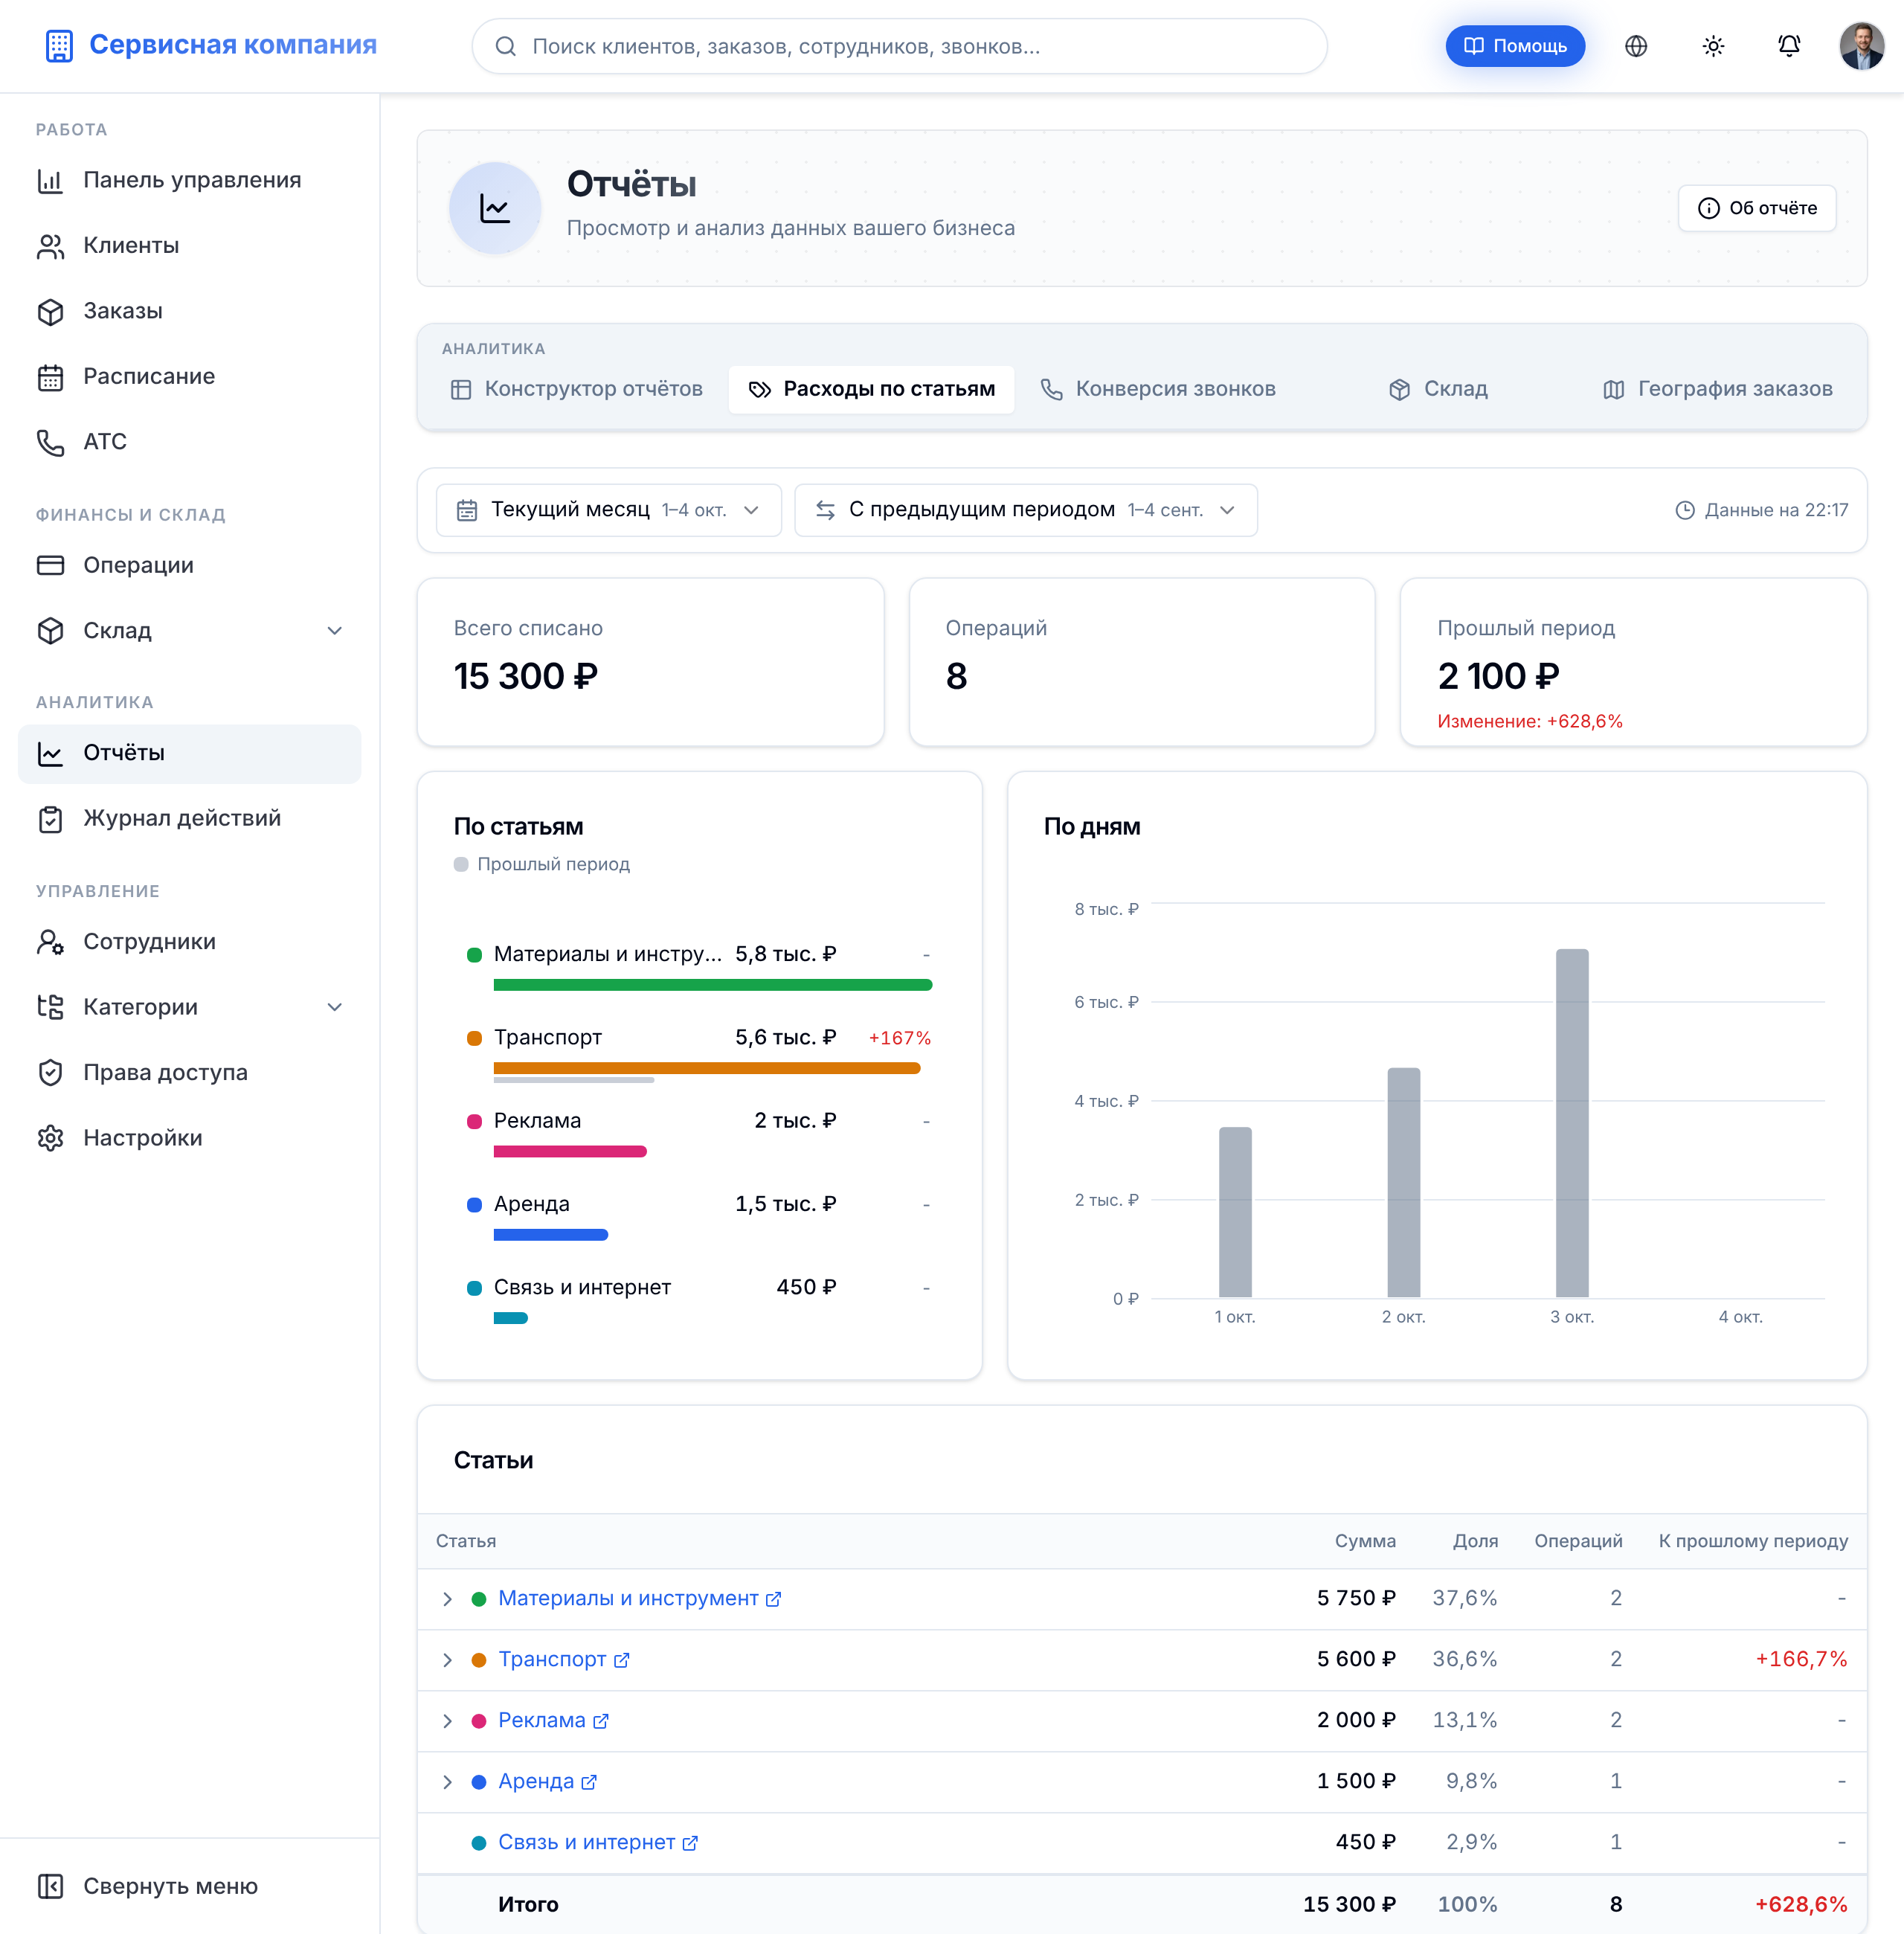Image resolution: width=1904 pixels, height=1934 pixels.
Task: Expand the Транспорт table row
Action: coord(447,1660)
